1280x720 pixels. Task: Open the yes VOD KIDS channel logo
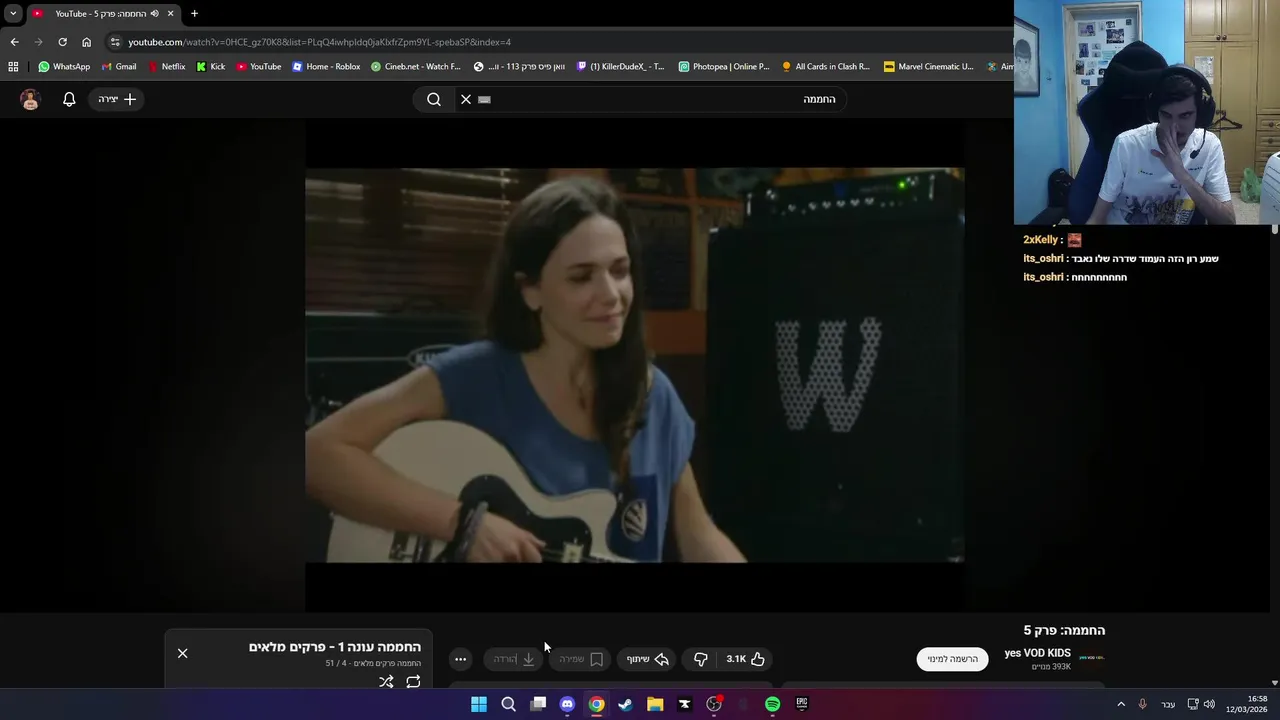[1092, 658]
